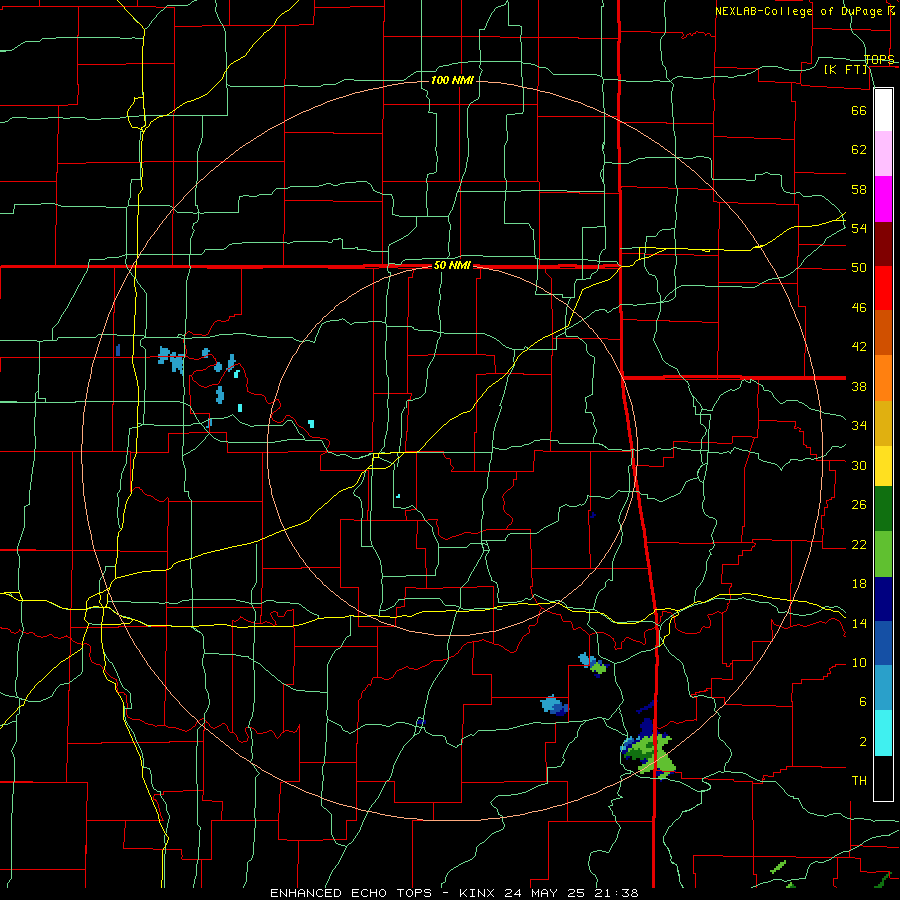This screenshot has height=900, width=900.
Task: Click the "KINX" radar site identifier
Action: (479, 893)
